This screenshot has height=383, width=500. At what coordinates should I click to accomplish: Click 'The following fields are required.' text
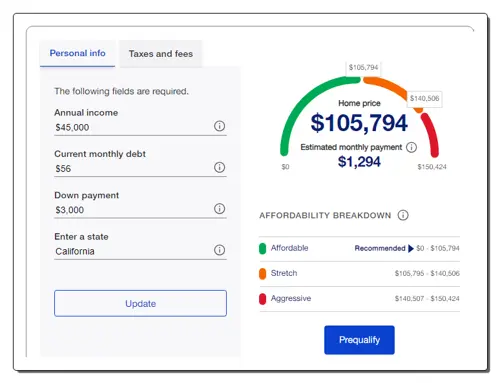click(121, 91)
